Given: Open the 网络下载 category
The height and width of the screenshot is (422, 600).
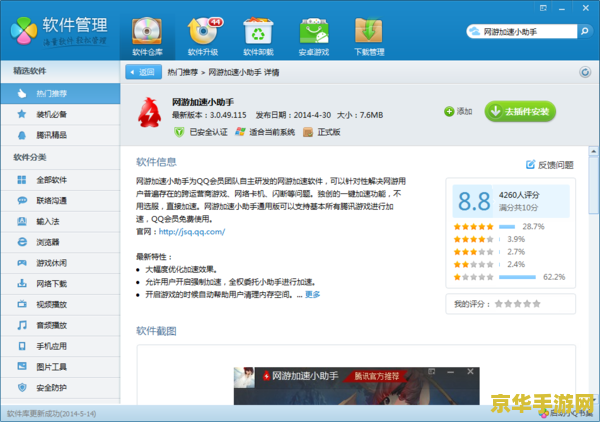Looking at the screenshot, I should coord(60,284).
